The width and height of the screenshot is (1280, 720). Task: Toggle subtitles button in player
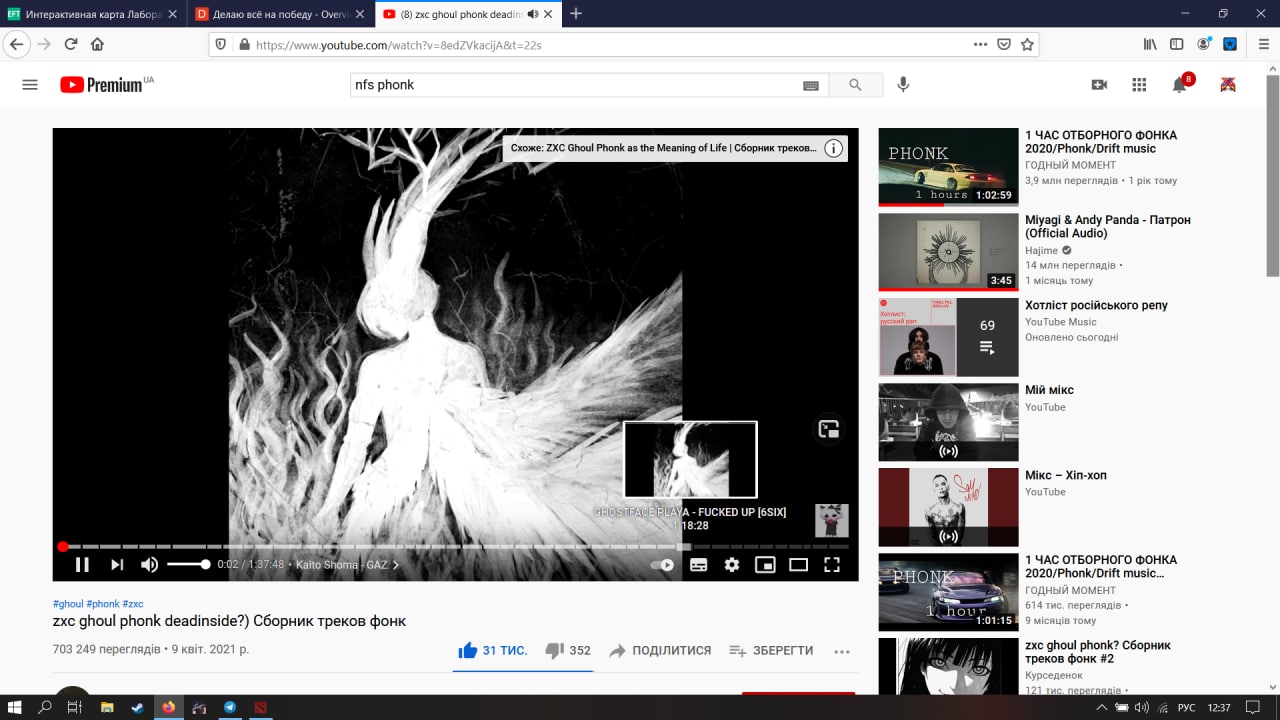tap(698, 565)
